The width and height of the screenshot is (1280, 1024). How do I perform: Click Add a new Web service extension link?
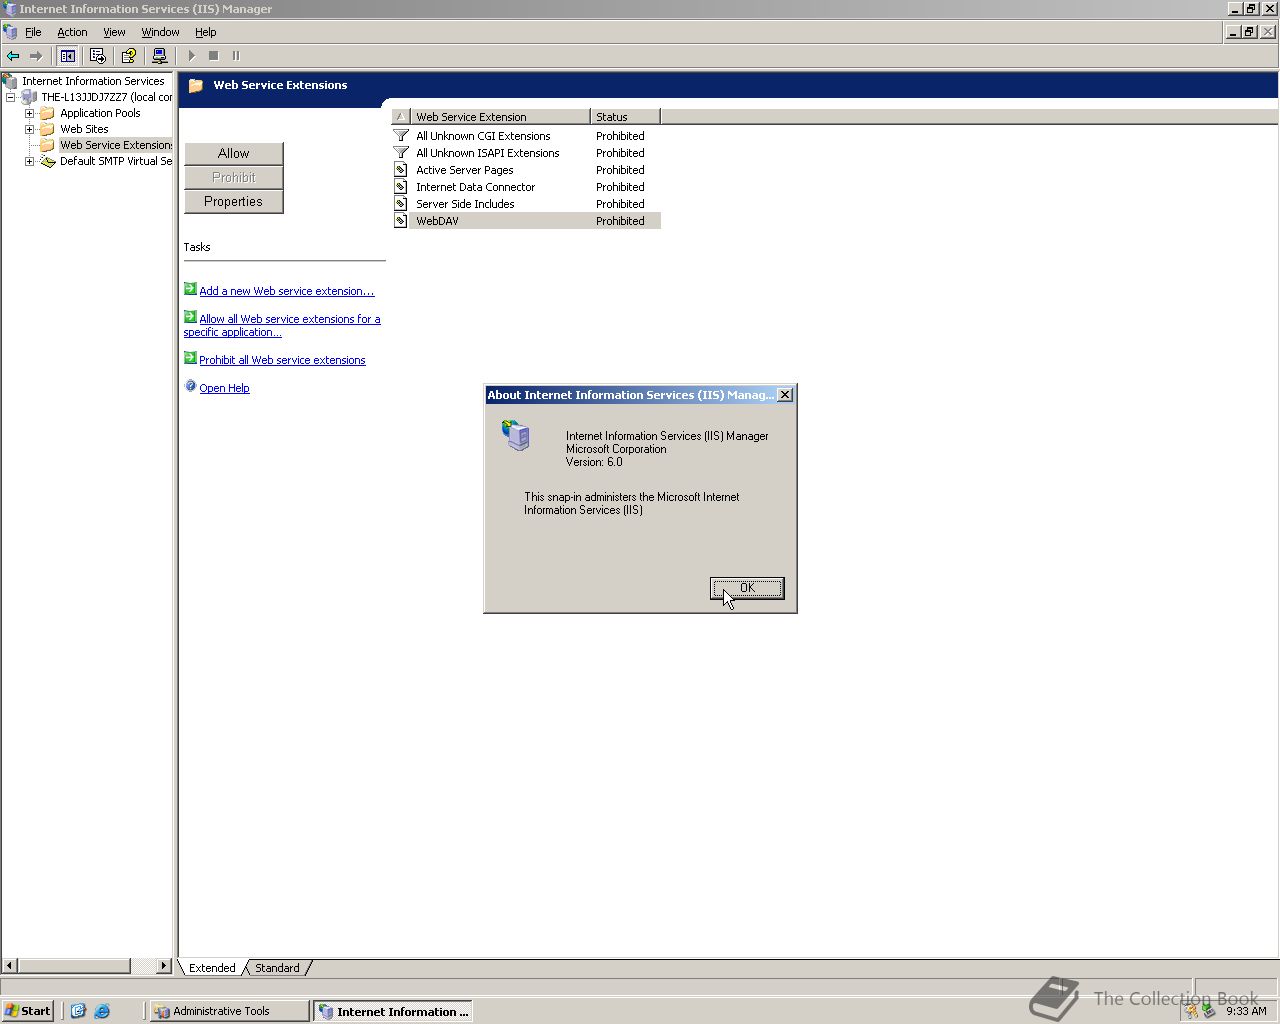tap(287, 291)
